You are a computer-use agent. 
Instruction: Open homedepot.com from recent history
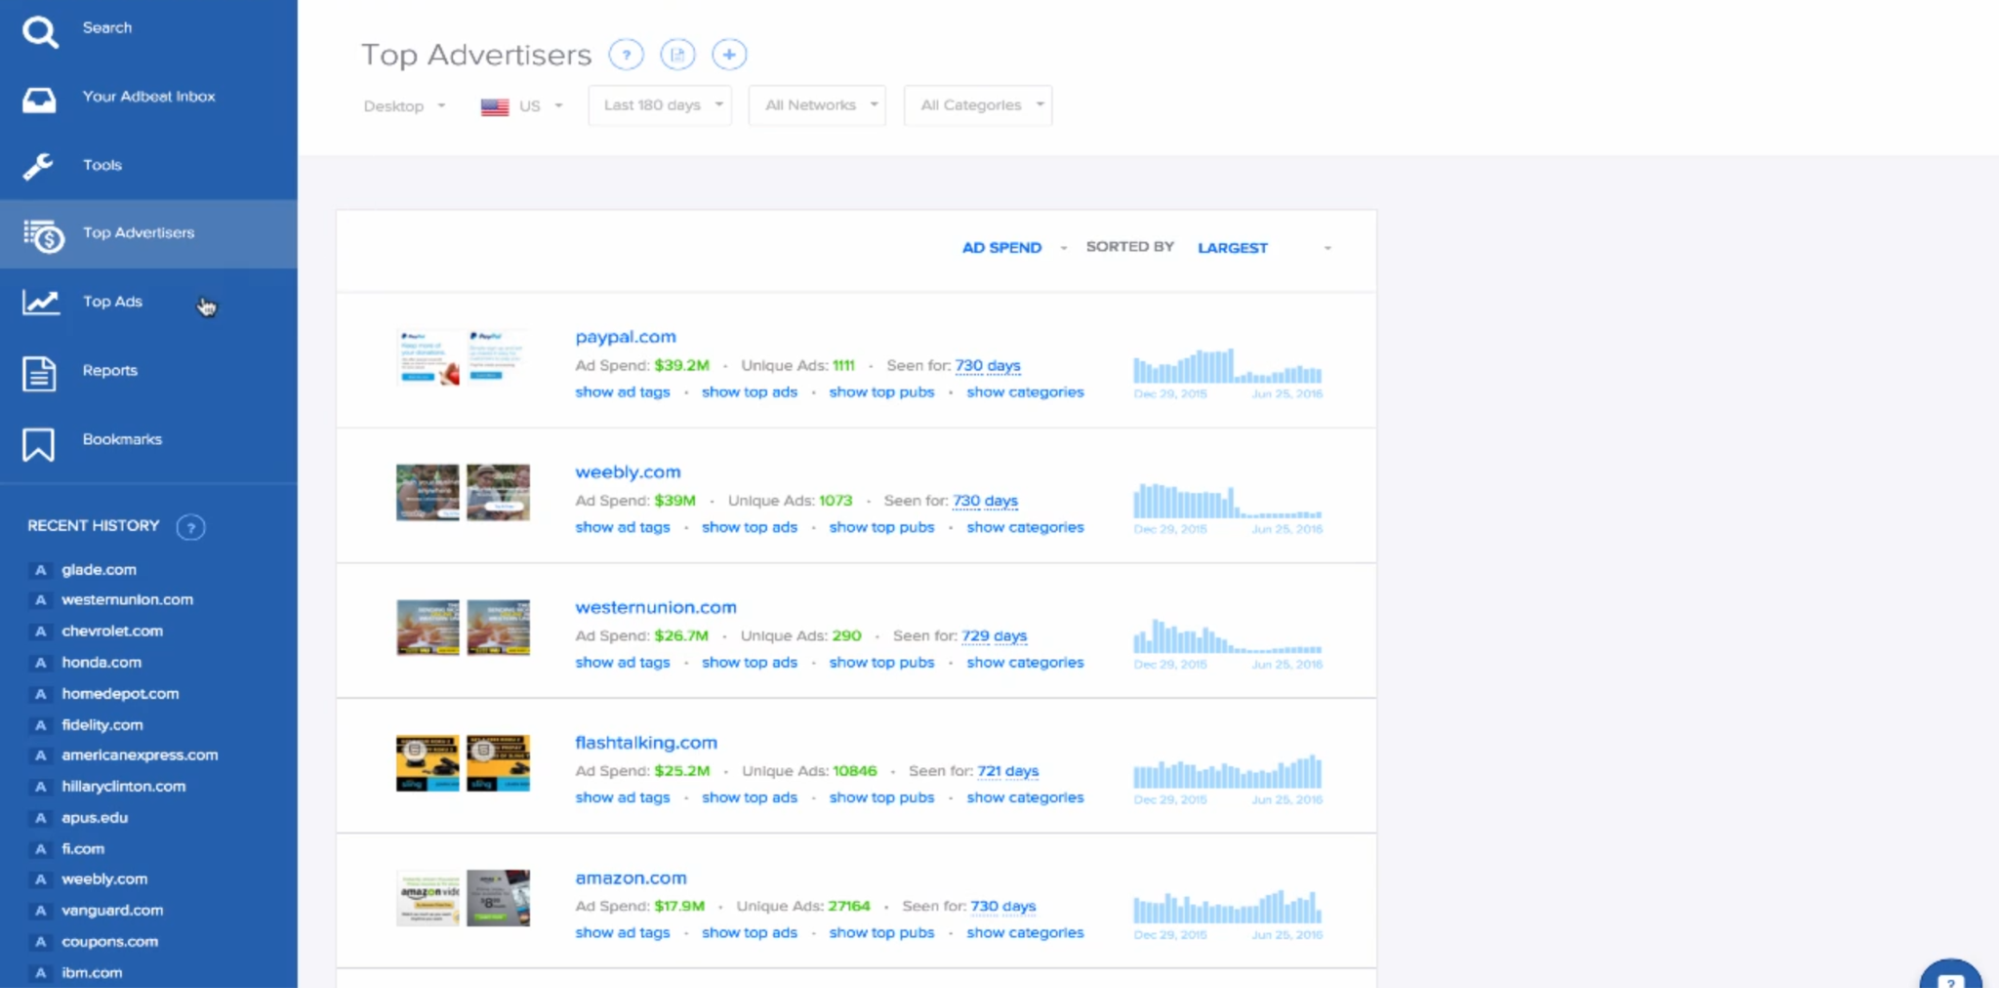click(x=120, y=694)
